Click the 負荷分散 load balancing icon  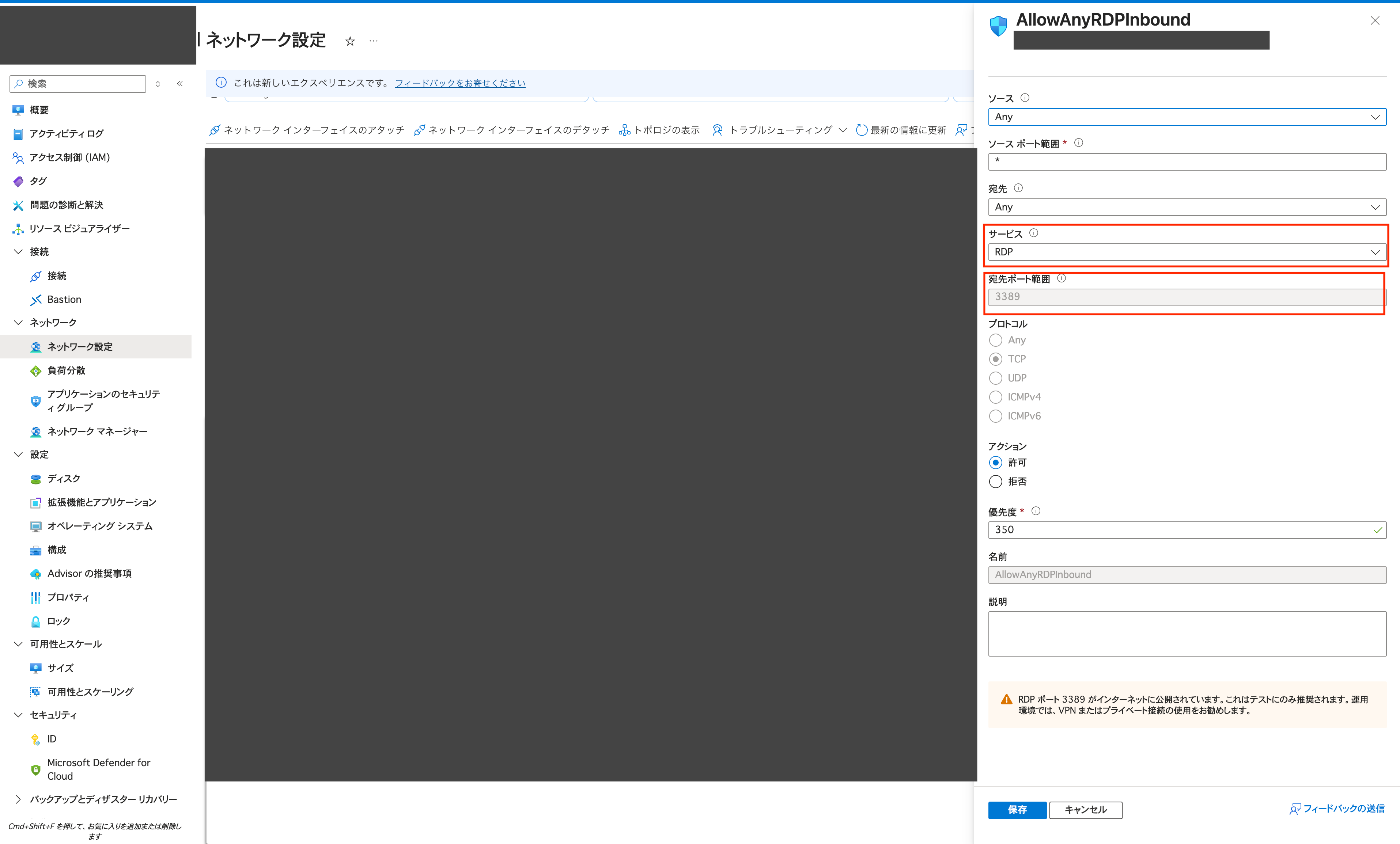coord(36,371)
